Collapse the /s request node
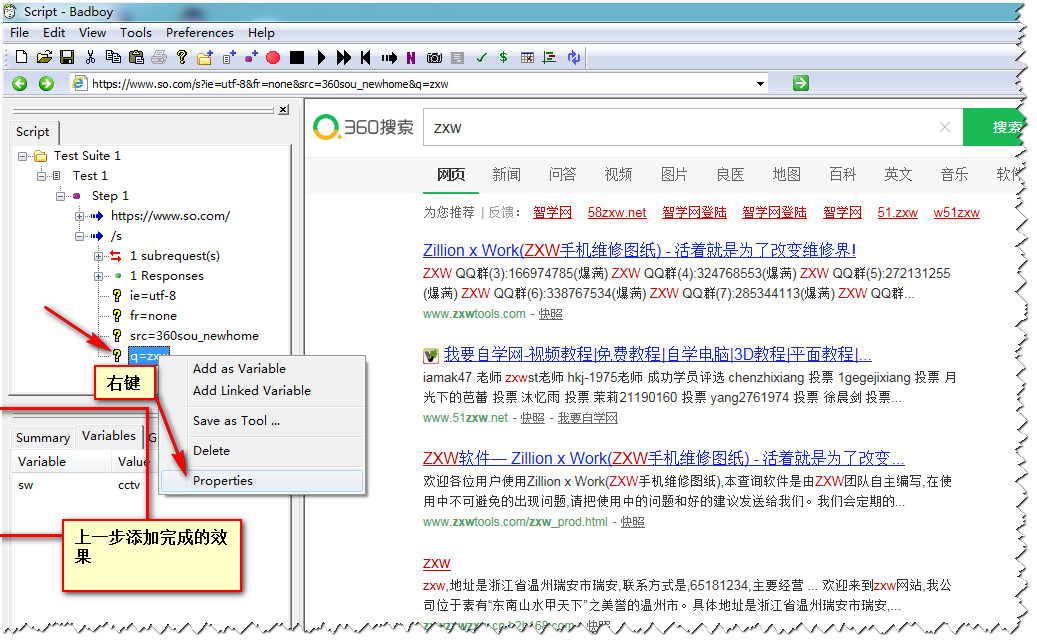Viewport: 1037px width, 643px height. pyautogui.click(x=79, y=236)
